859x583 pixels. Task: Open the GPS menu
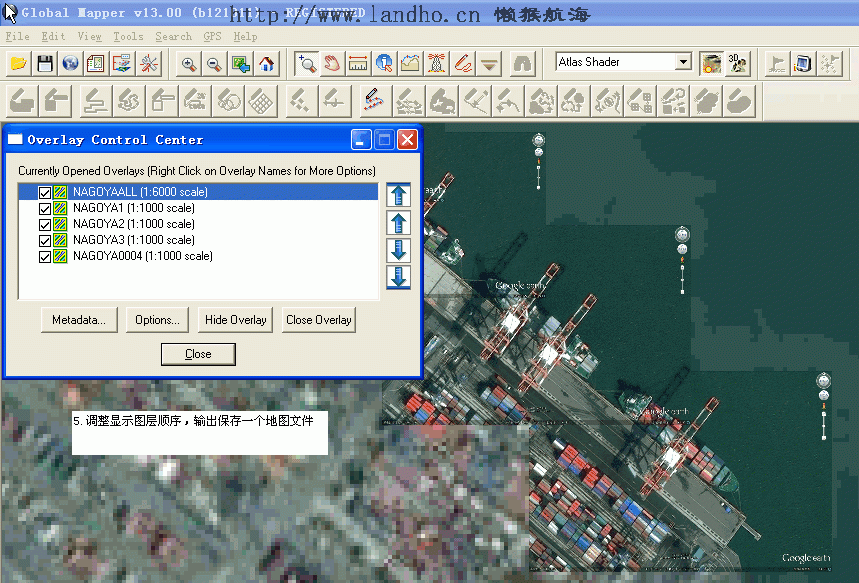213,37
